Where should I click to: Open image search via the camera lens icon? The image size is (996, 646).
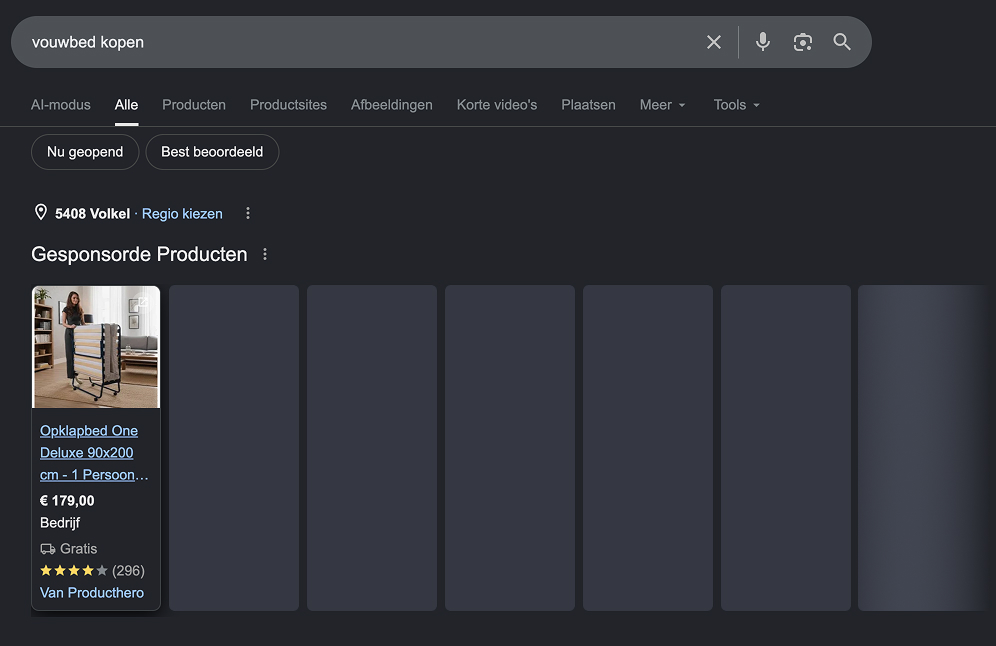803,42
